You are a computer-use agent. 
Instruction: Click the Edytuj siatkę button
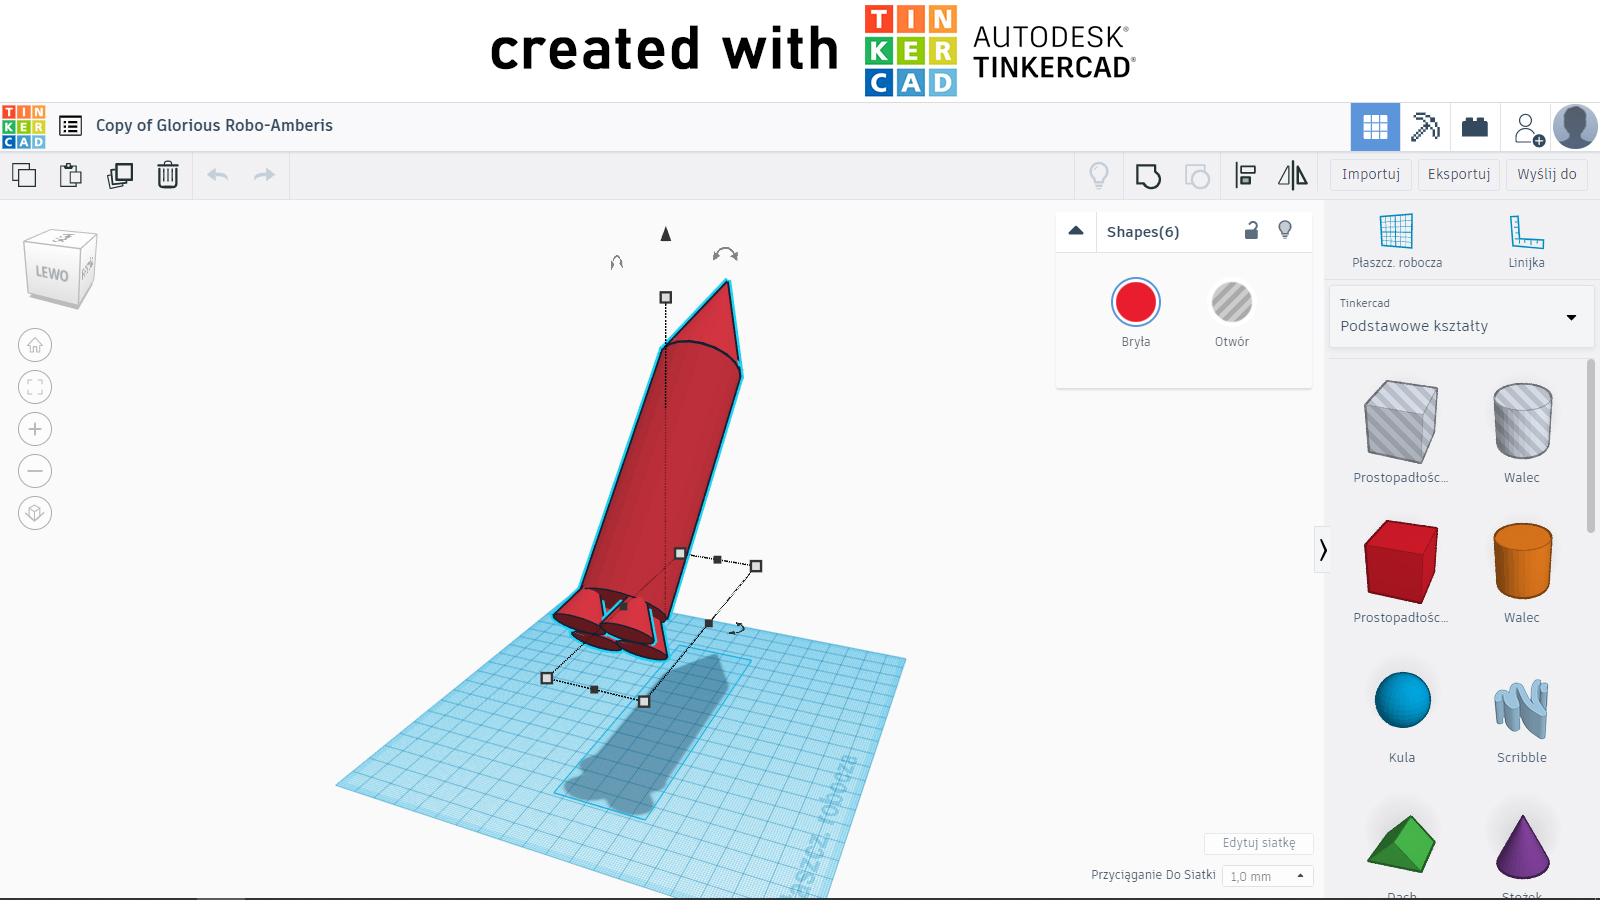(x=1259, y=843)
